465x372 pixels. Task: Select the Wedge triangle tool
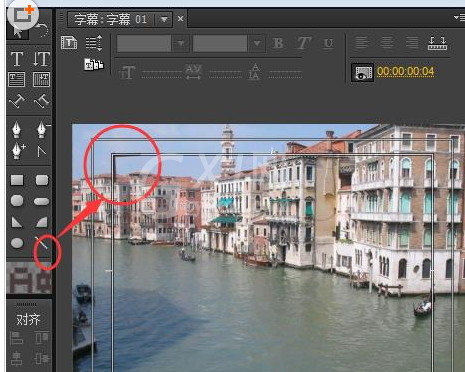coord(17,222)
